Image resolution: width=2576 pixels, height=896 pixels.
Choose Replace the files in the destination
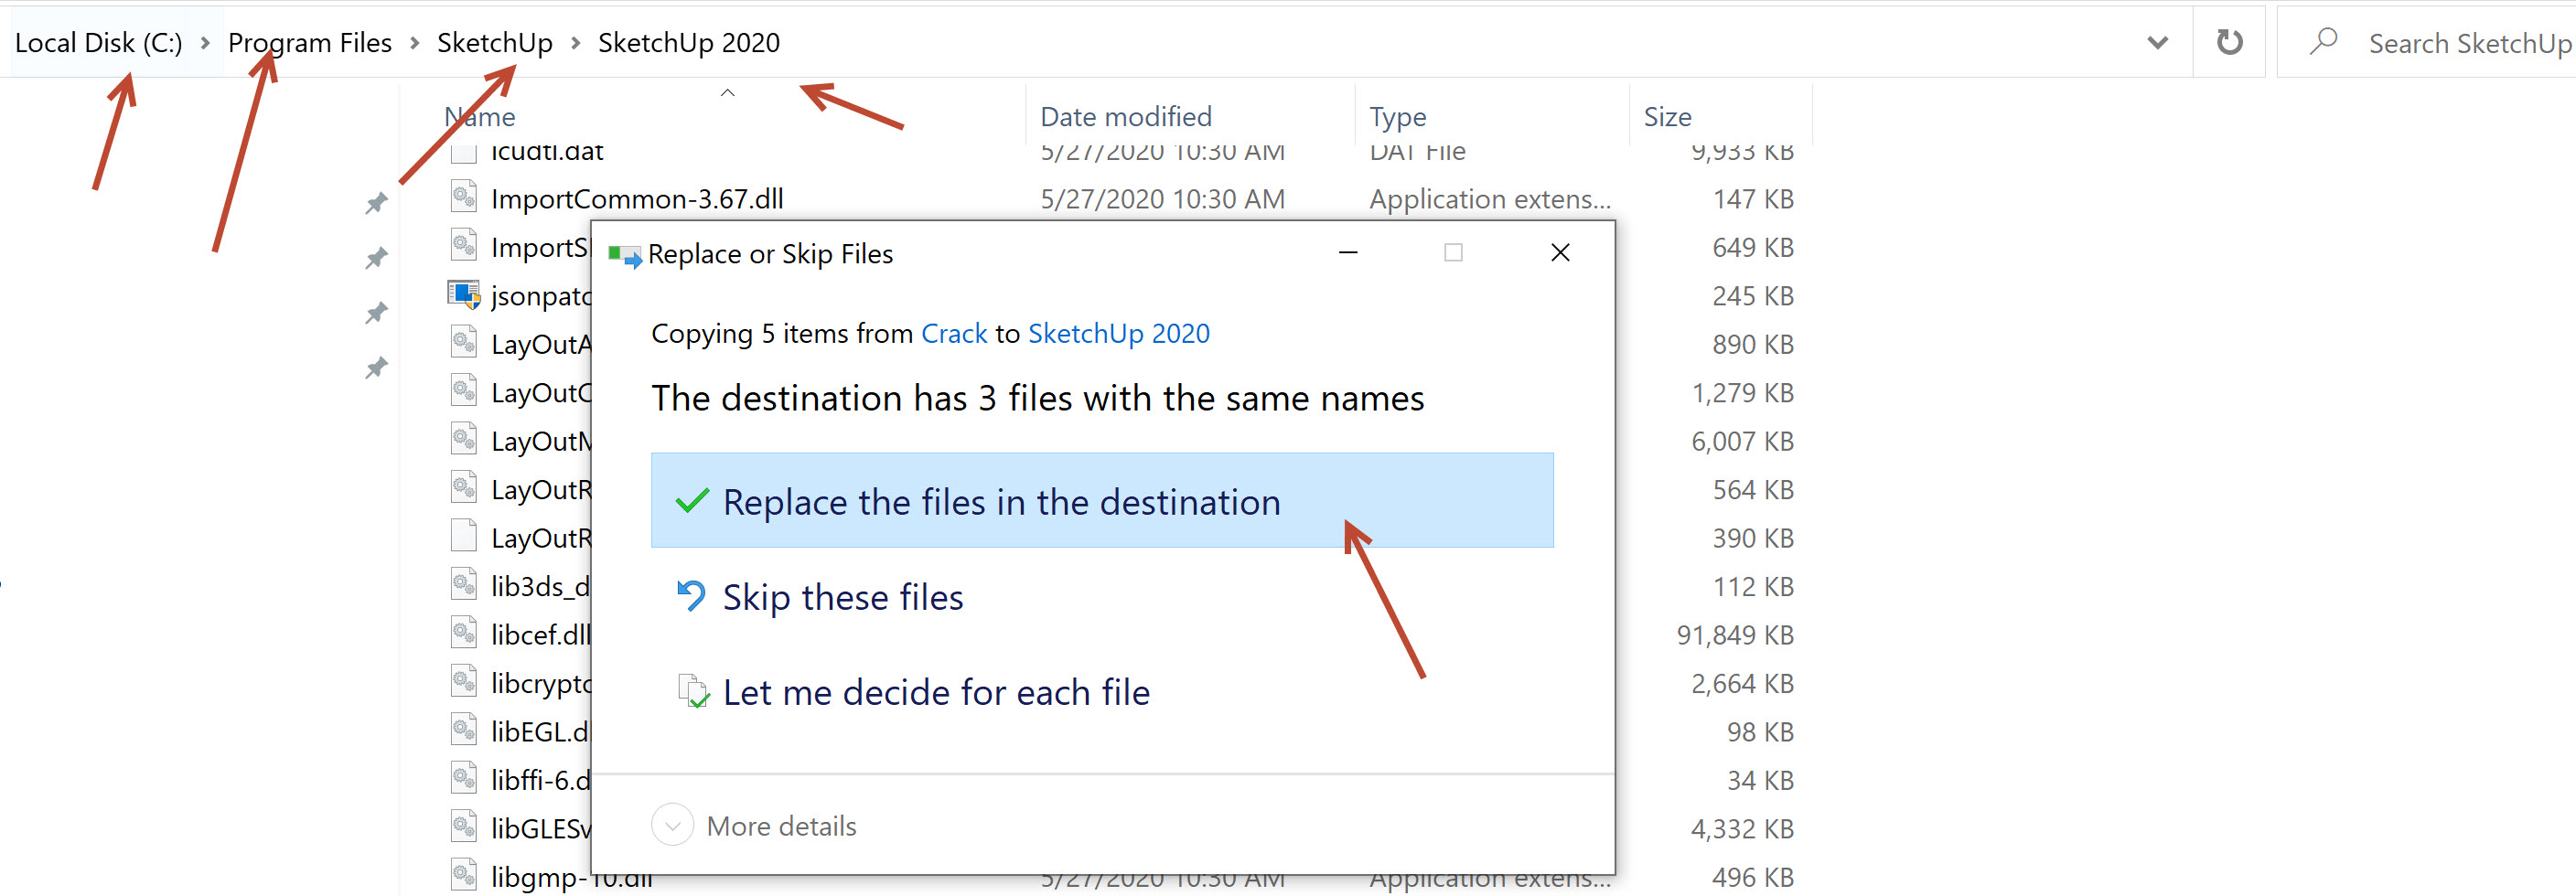1102,500
